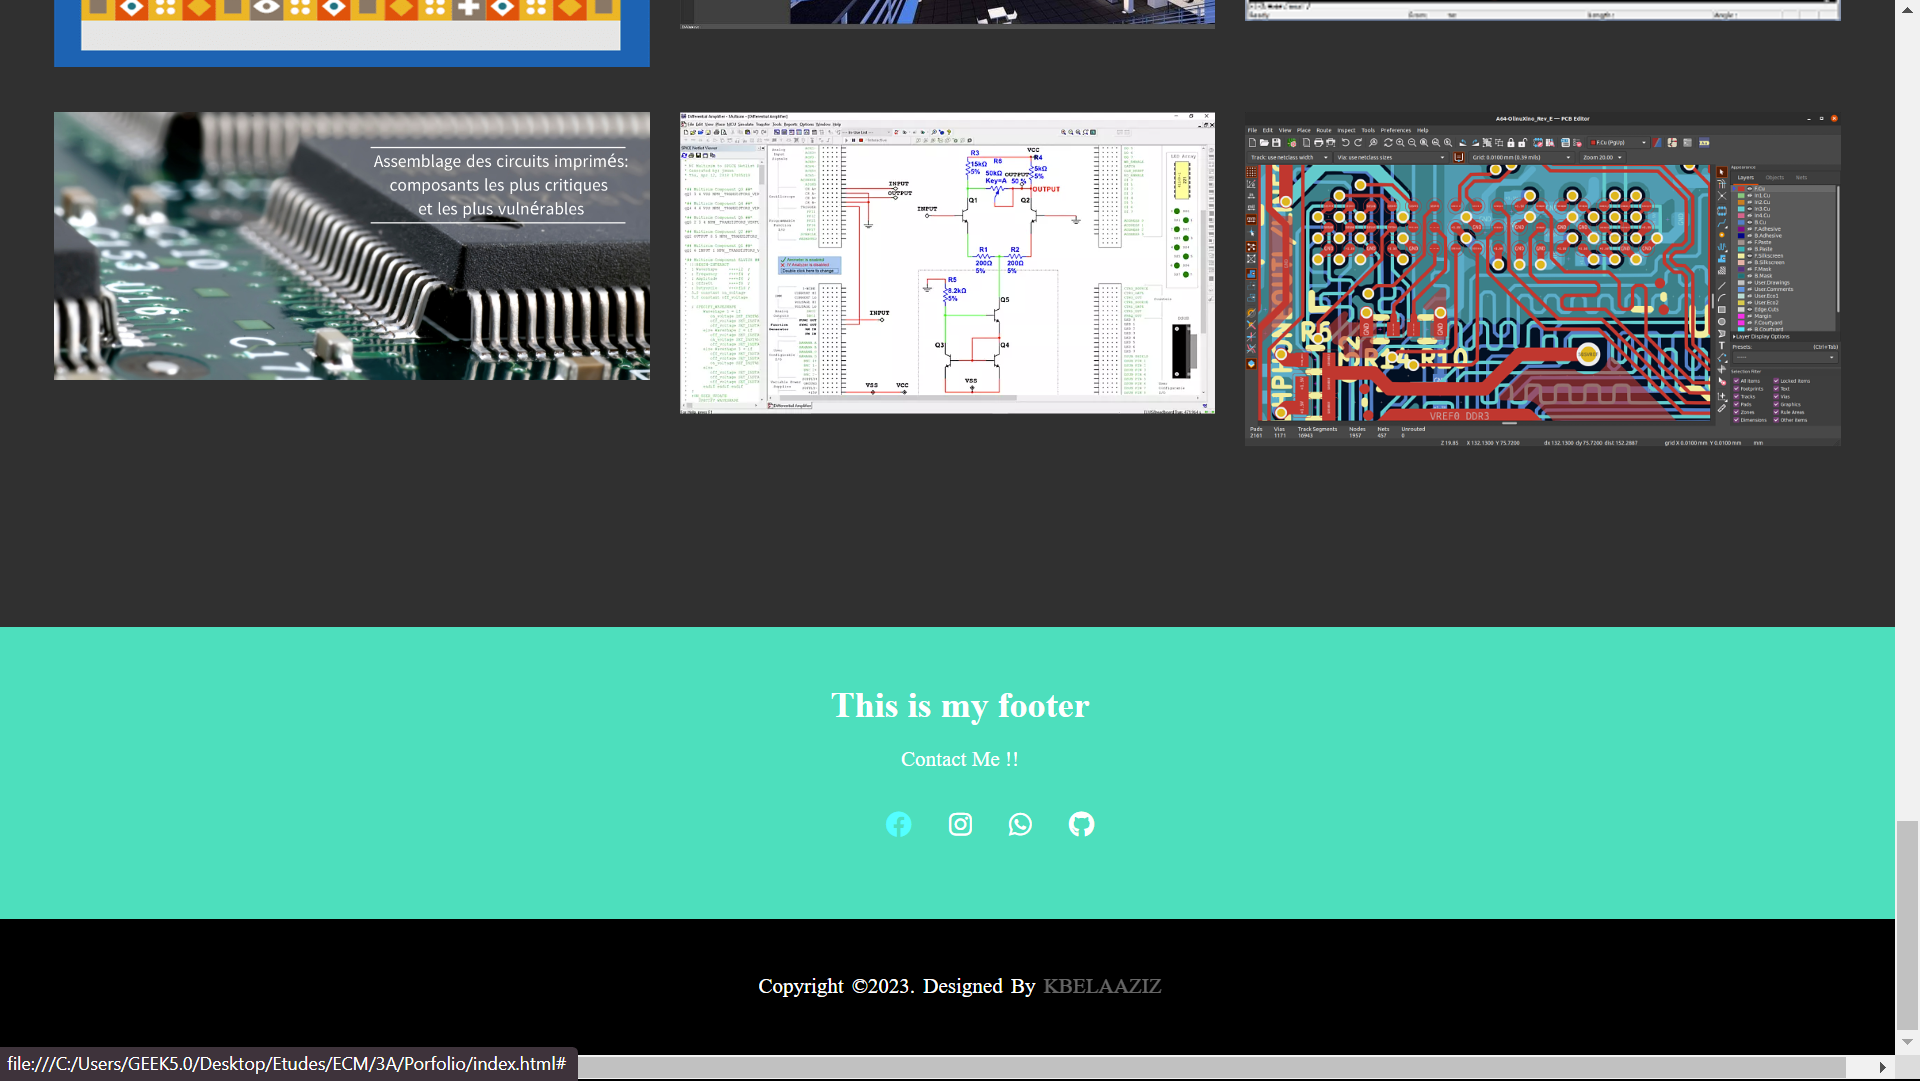
Task: Click the KBELAAZIZ designer link
Action: pyautogui.click(x=1101, y=986)
